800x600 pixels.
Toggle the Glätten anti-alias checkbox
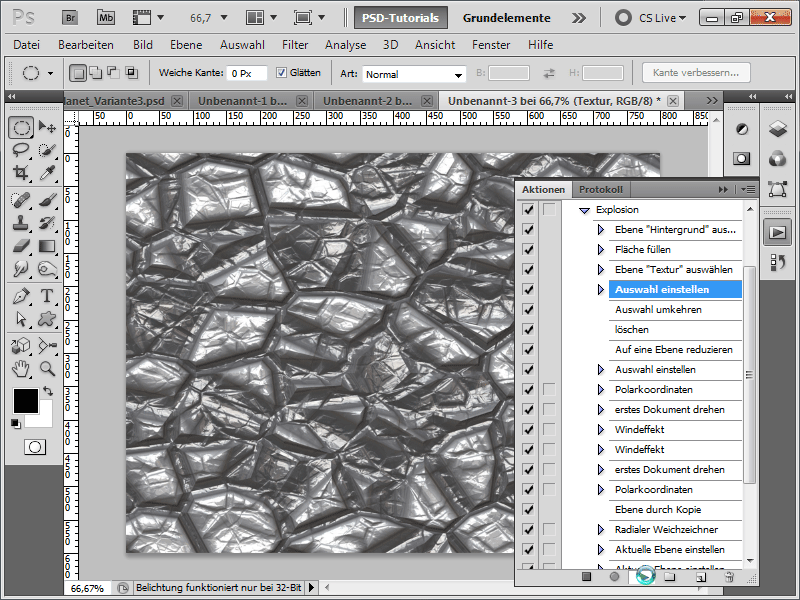(x=281, y=72)
